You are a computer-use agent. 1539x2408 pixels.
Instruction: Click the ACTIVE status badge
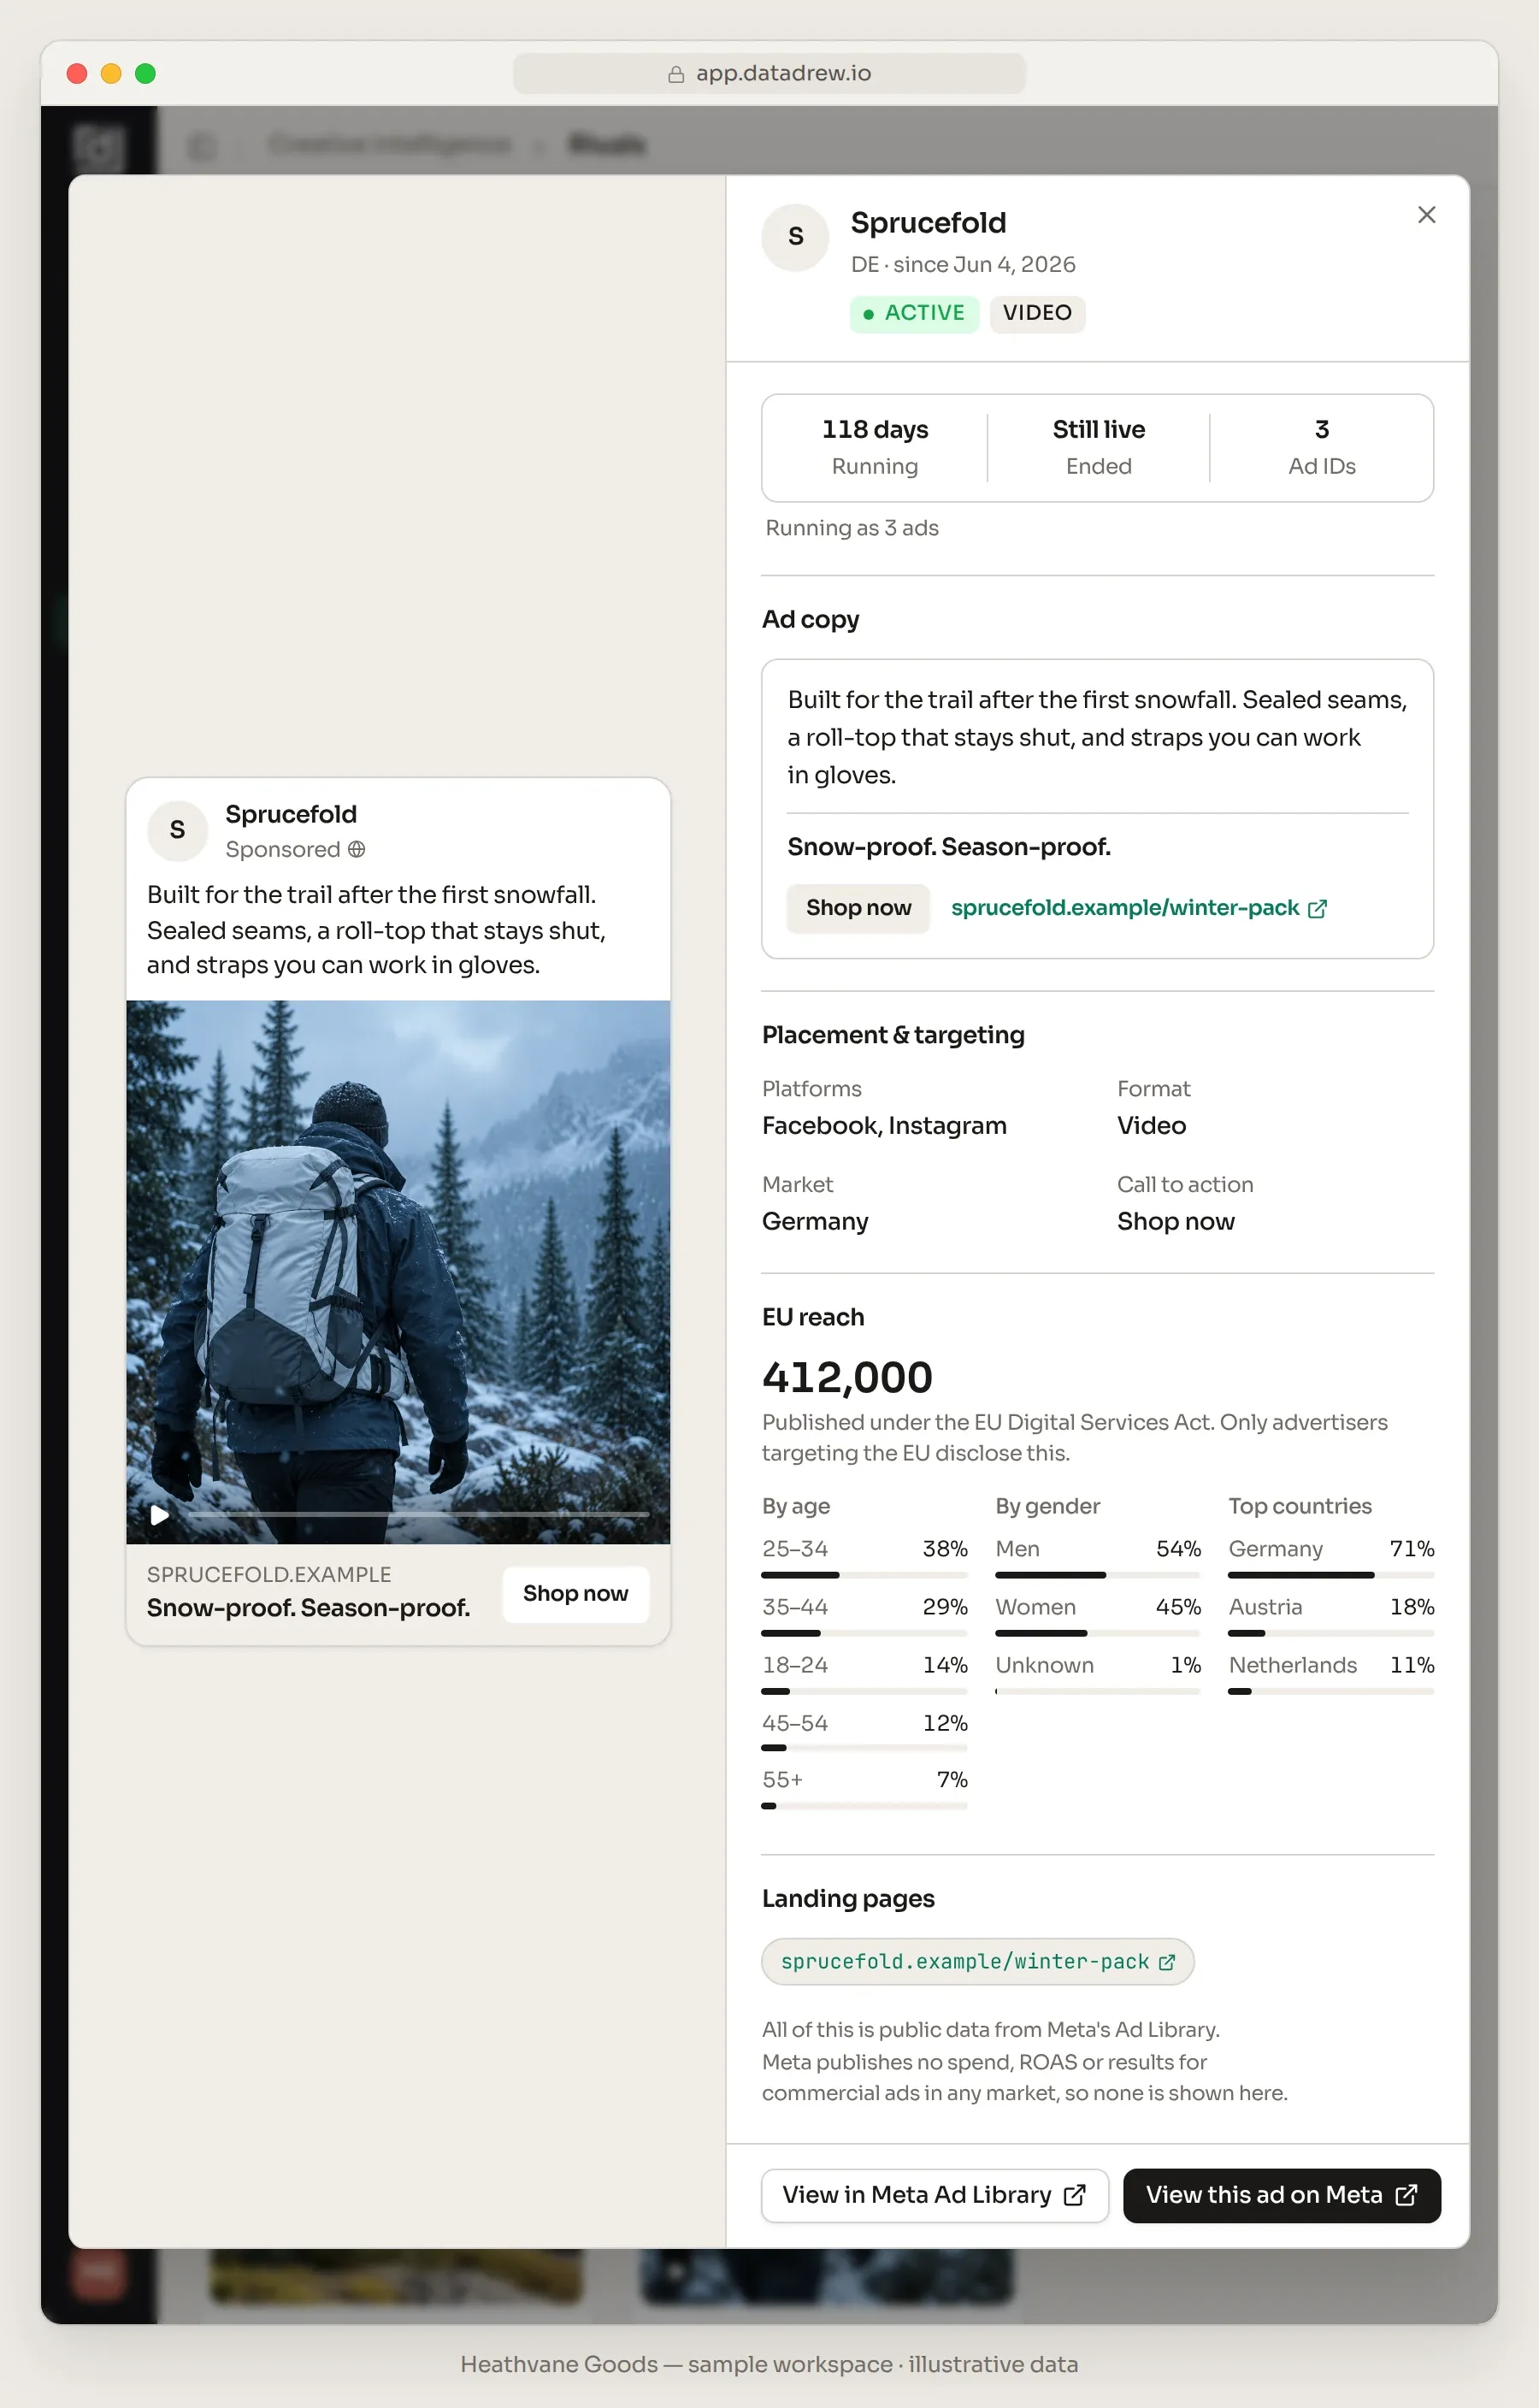coord(914,313)
